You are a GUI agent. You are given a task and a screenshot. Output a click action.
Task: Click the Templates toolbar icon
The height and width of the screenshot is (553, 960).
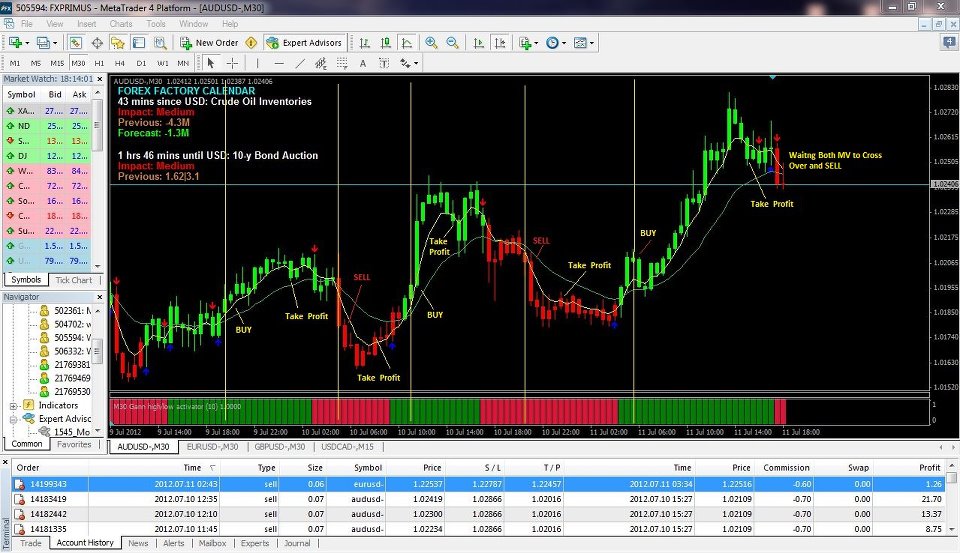pyautogui.click(x=580, y=43)
